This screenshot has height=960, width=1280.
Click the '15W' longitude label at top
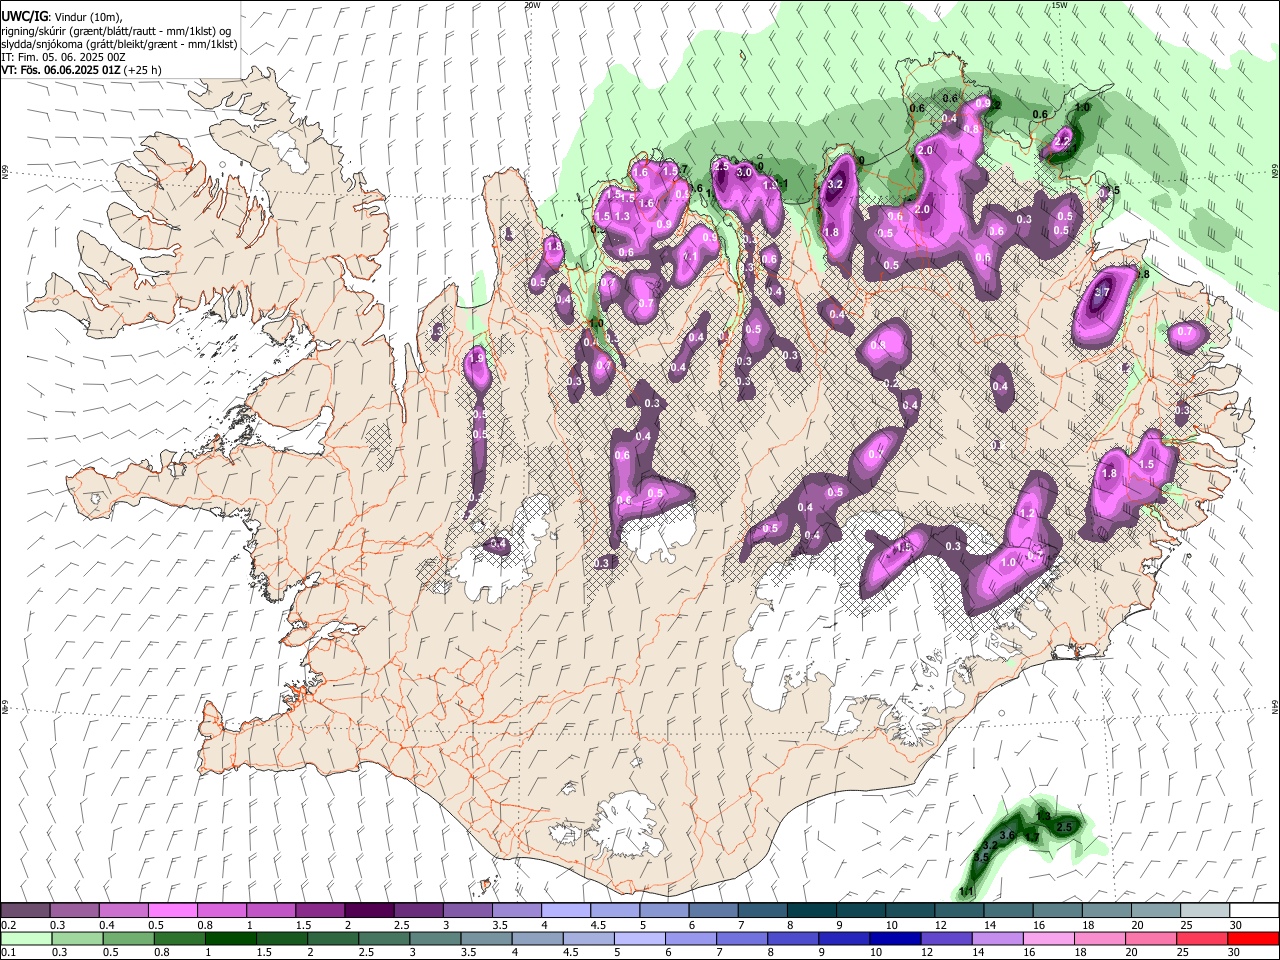1059,5
